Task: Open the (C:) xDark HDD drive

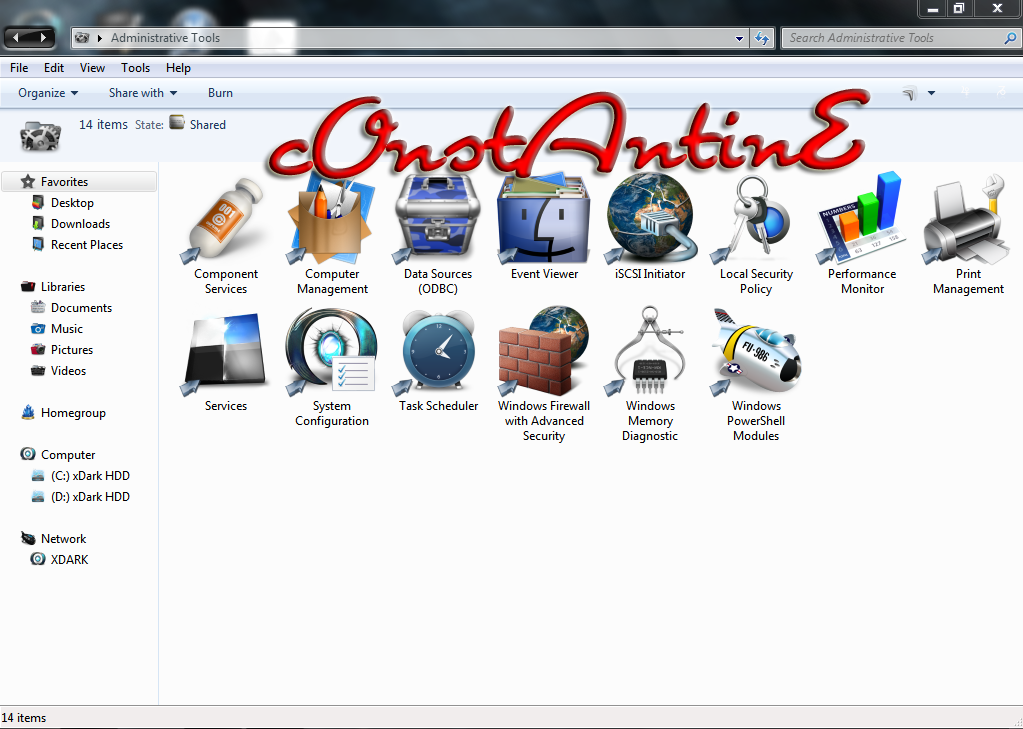Action: click(90, 476)
